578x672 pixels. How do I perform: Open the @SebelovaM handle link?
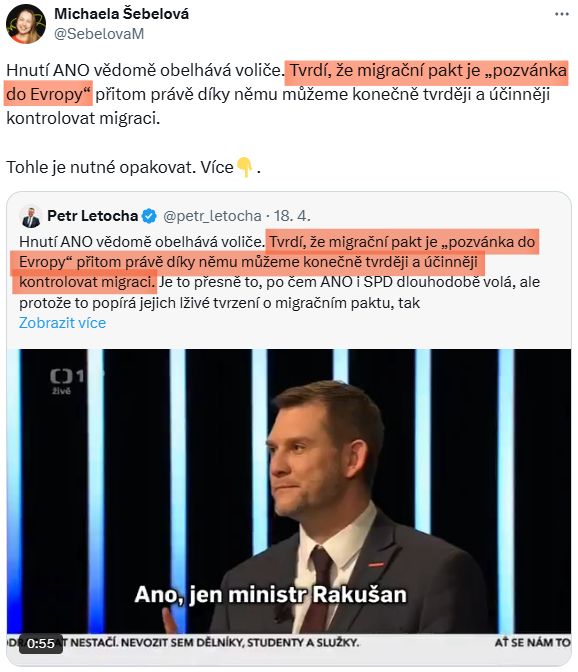[99, 34]
